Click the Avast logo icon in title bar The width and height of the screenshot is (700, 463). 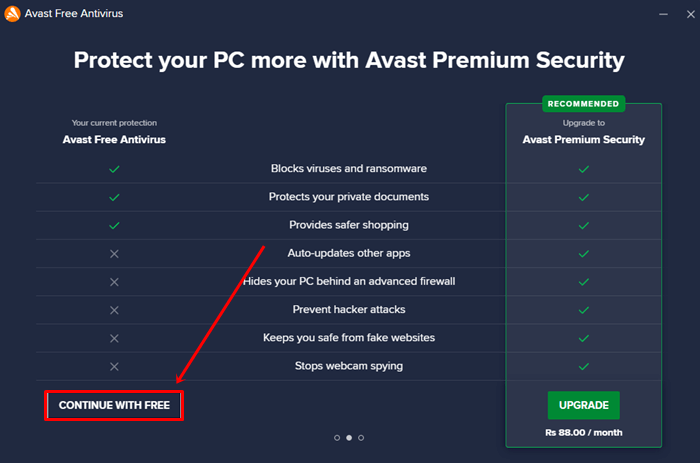pos(12,14)
